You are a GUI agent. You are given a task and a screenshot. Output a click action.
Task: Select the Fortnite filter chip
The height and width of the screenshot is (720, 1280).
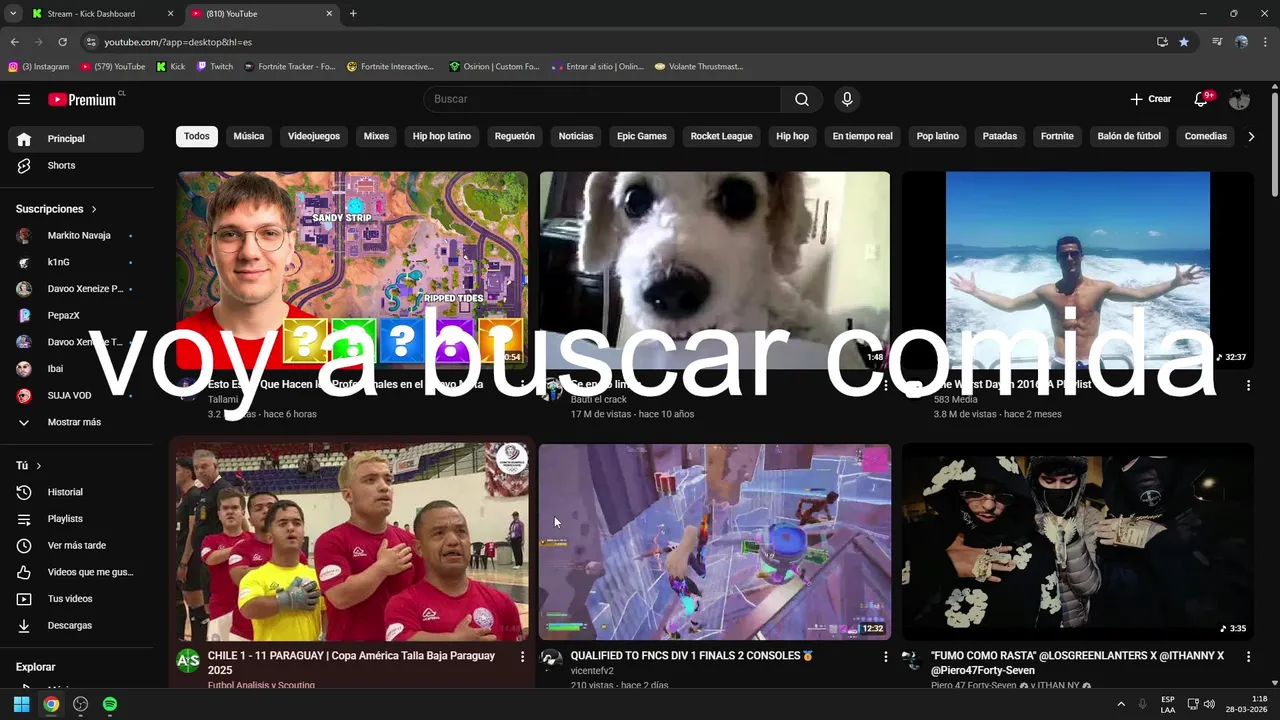[1057, 136]
